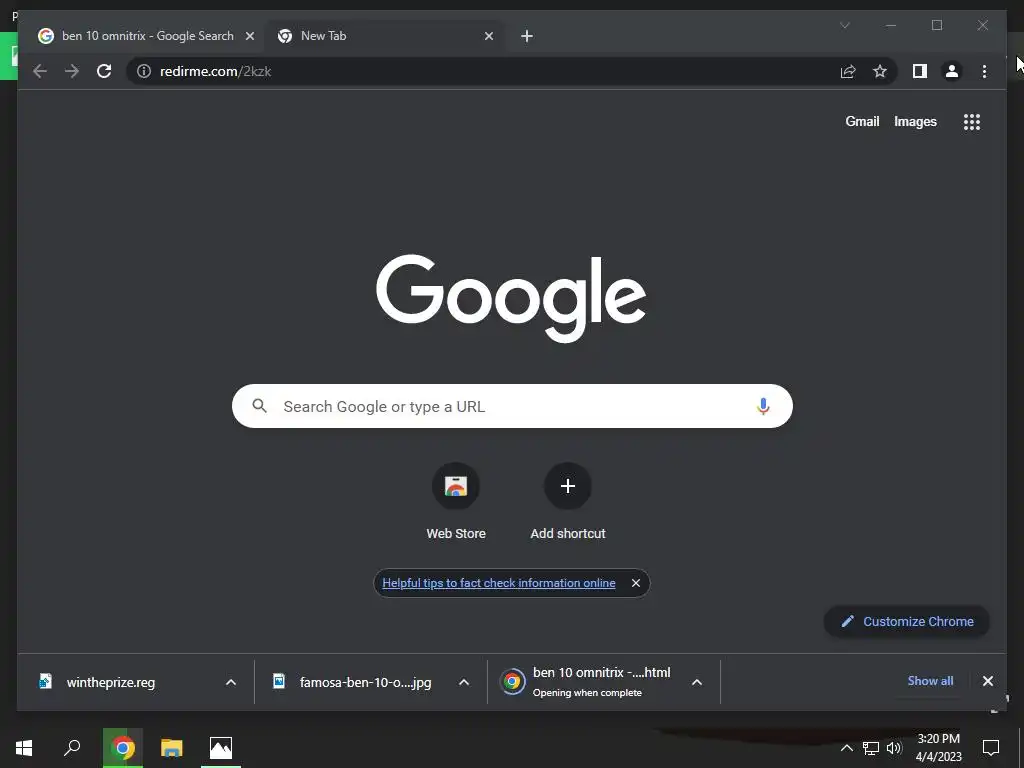Close the ben 10 omnitrix tab
The height and width of the screenshot is (768, 1024).
coord(249,37)
